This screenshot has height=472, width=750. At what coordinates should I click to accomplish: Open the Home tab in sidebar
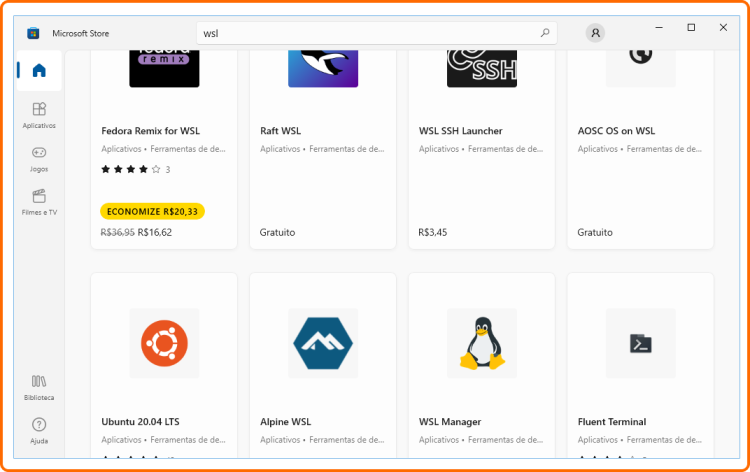[x=39, y=71]
